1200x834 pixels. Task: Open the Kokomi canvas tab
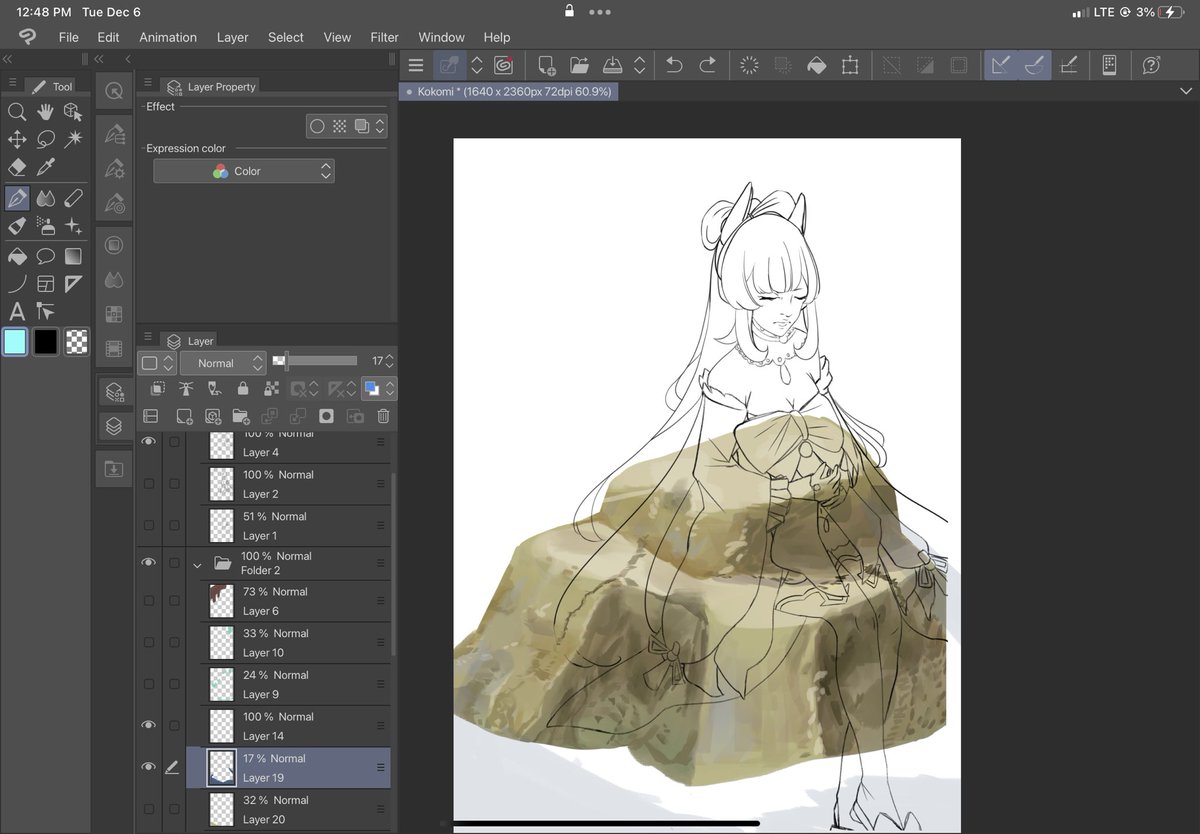click(510, 91)
